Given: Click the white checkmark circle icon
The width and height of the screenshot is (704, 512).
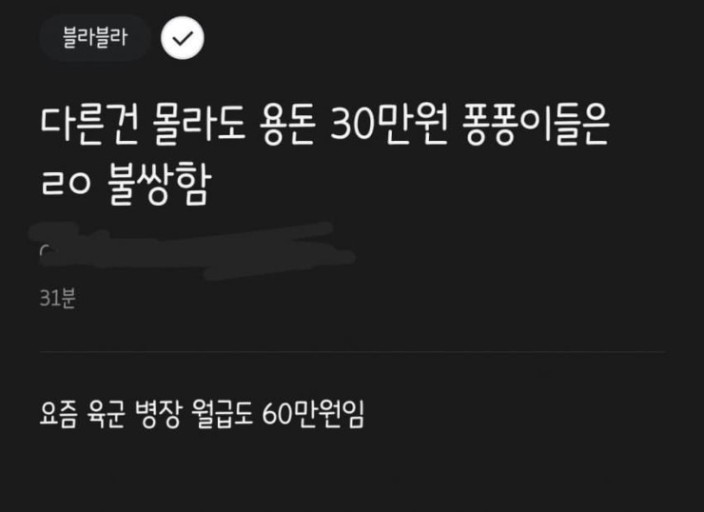Looking at the screenshot, I should pos(182,38).
